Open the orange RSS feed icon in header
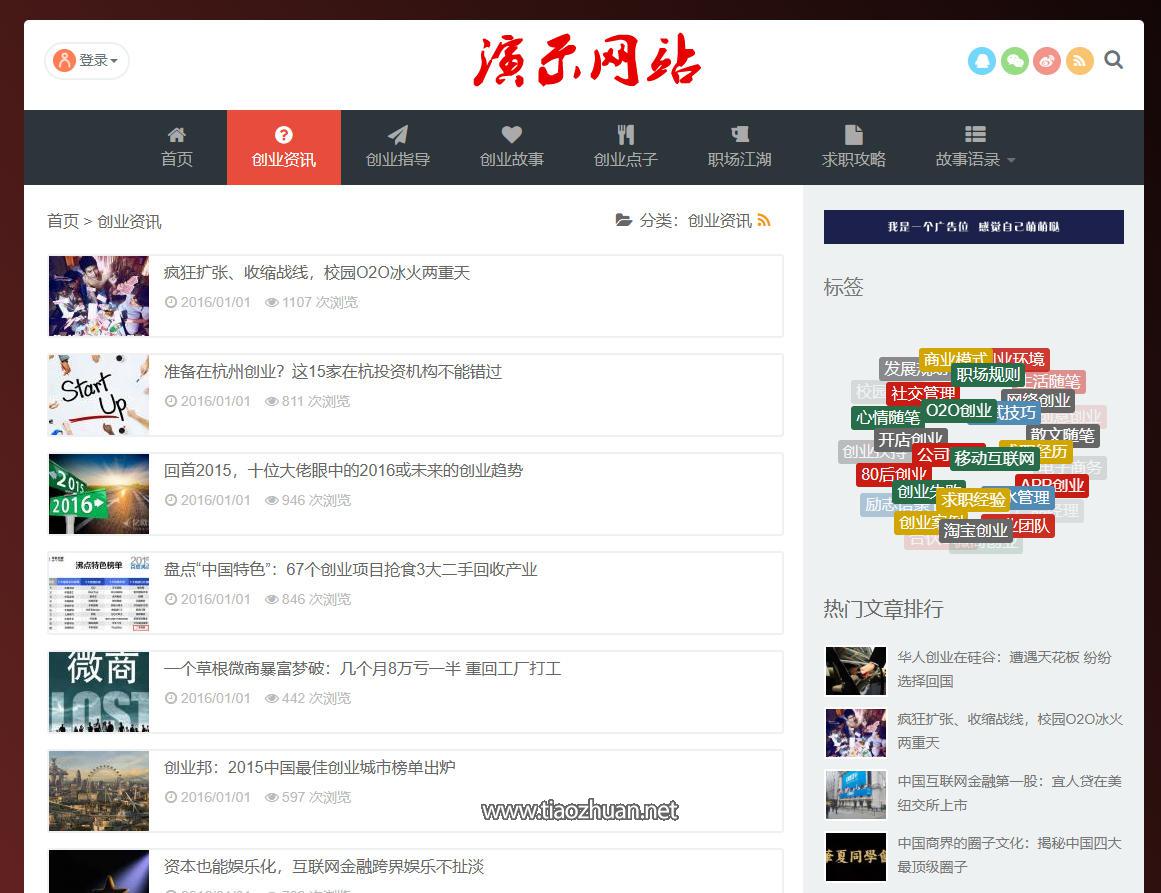The height and width of the screenshot is (893, 1161). (x=1080, y=61)
